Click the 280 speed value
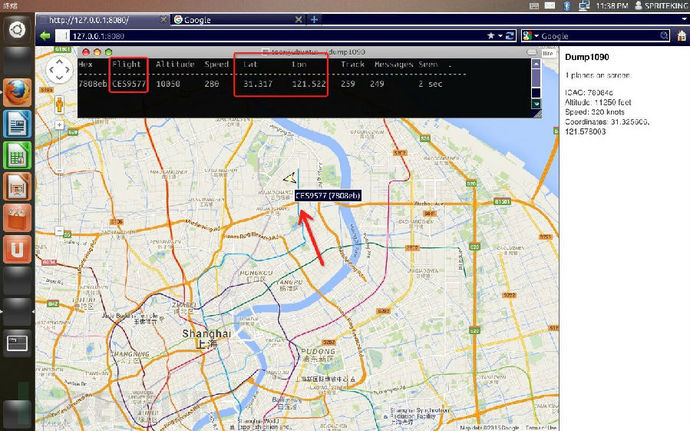Image resolution: width=690 pixels, height=431 pixels. click(x=212, y=84)
